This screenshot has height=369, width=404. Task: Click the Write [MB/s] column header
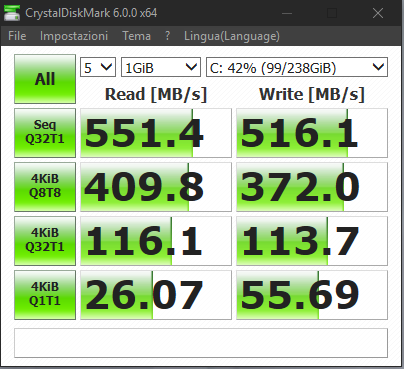pyautogui.click(x=312, y=94)
